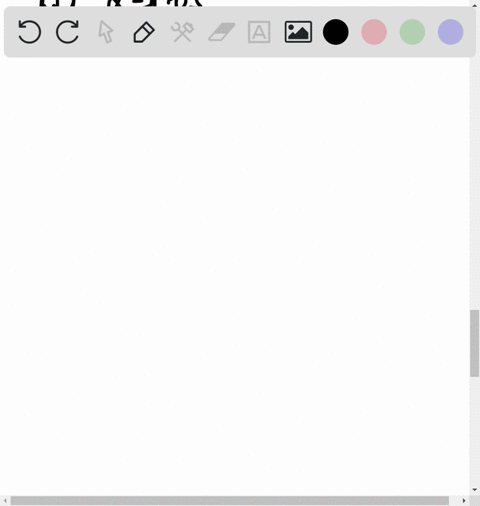Select the text box tool

tap(259, 32)
